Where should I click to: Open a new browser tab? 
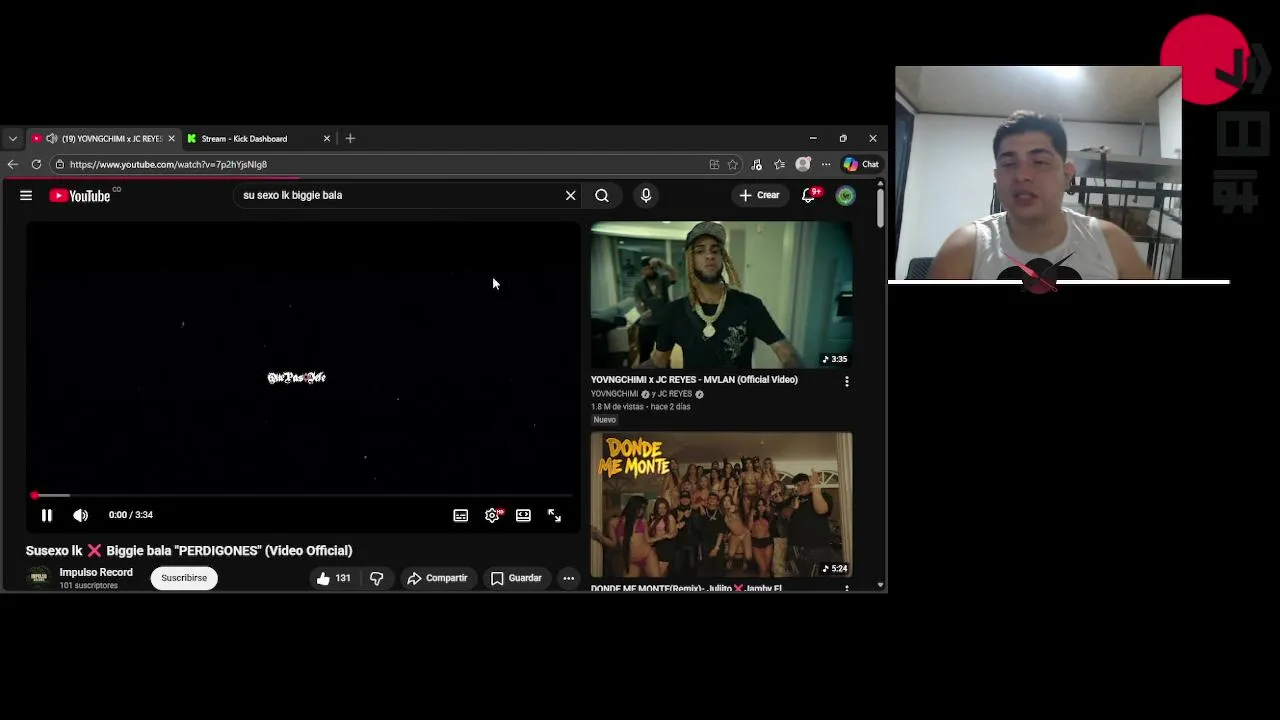(350, 139)
